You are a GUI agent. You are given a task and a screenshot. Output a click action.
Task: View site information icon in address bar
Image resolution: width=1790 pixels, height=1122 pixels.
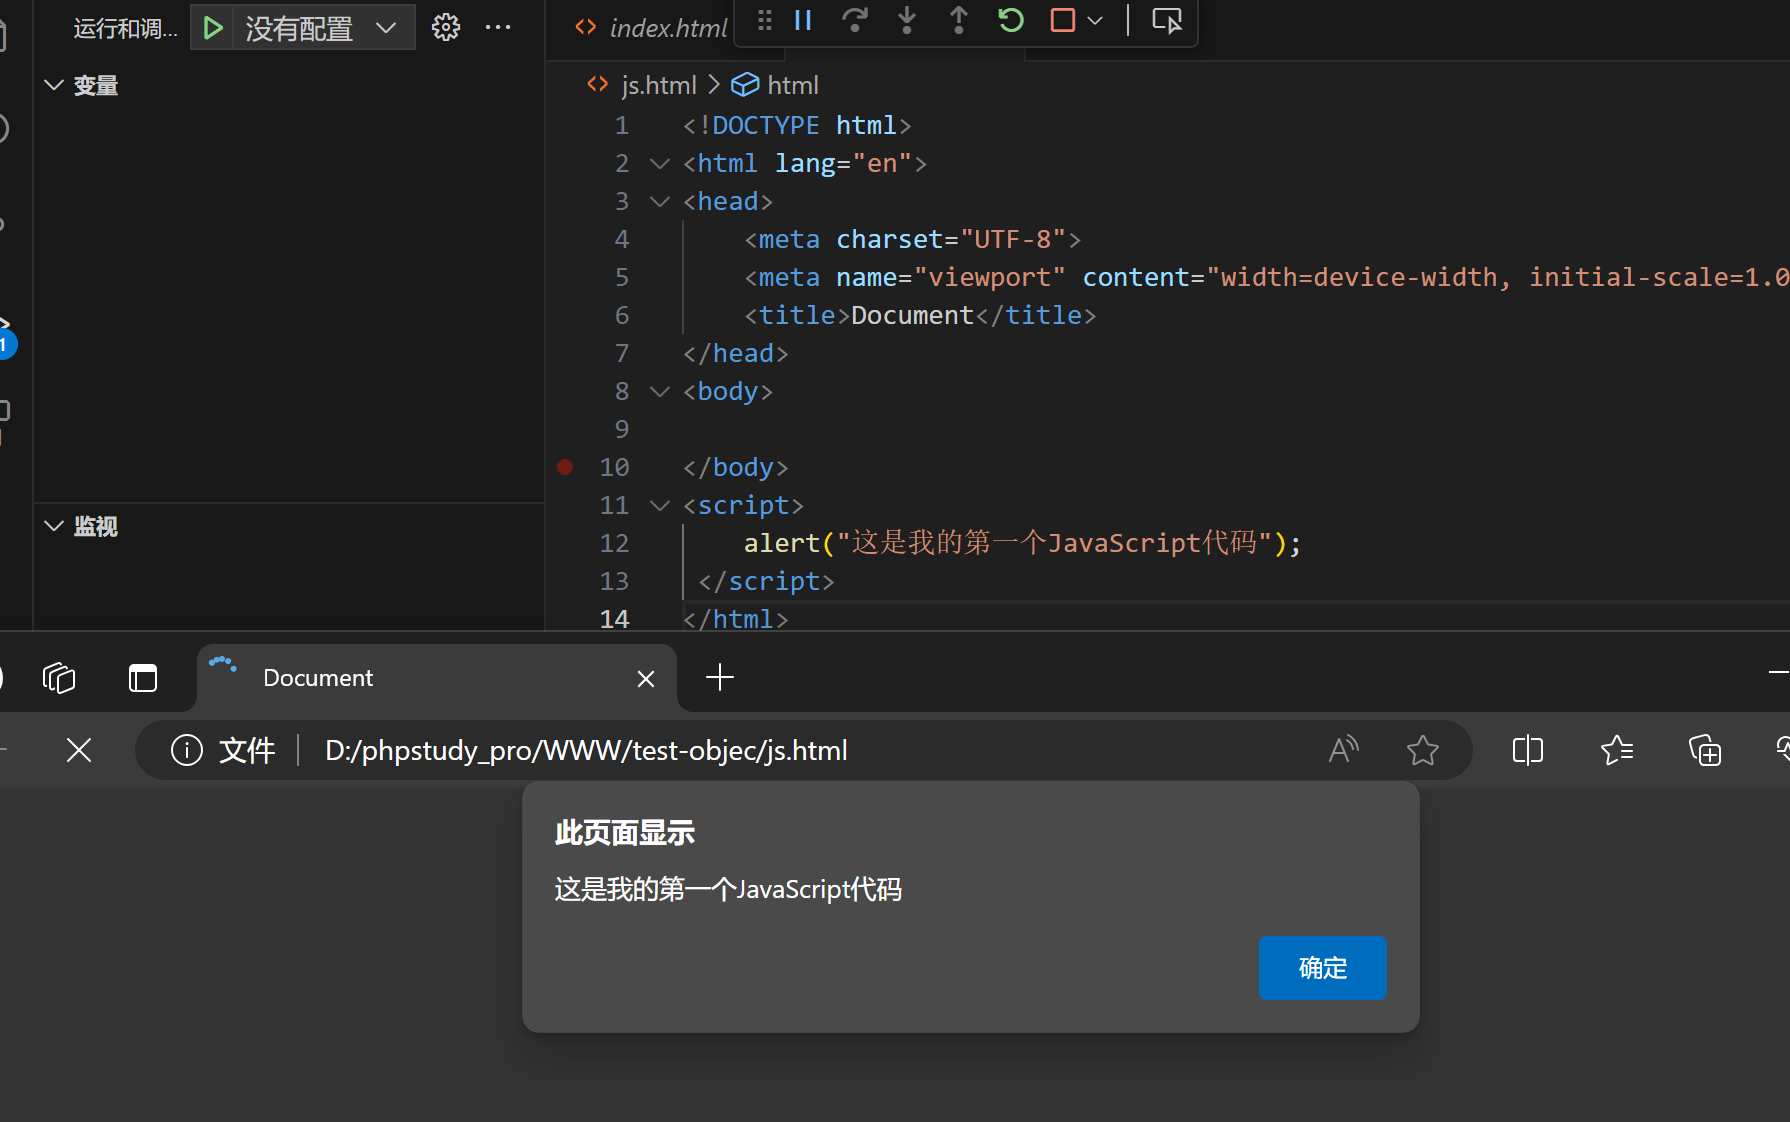[x=187, y=750]
